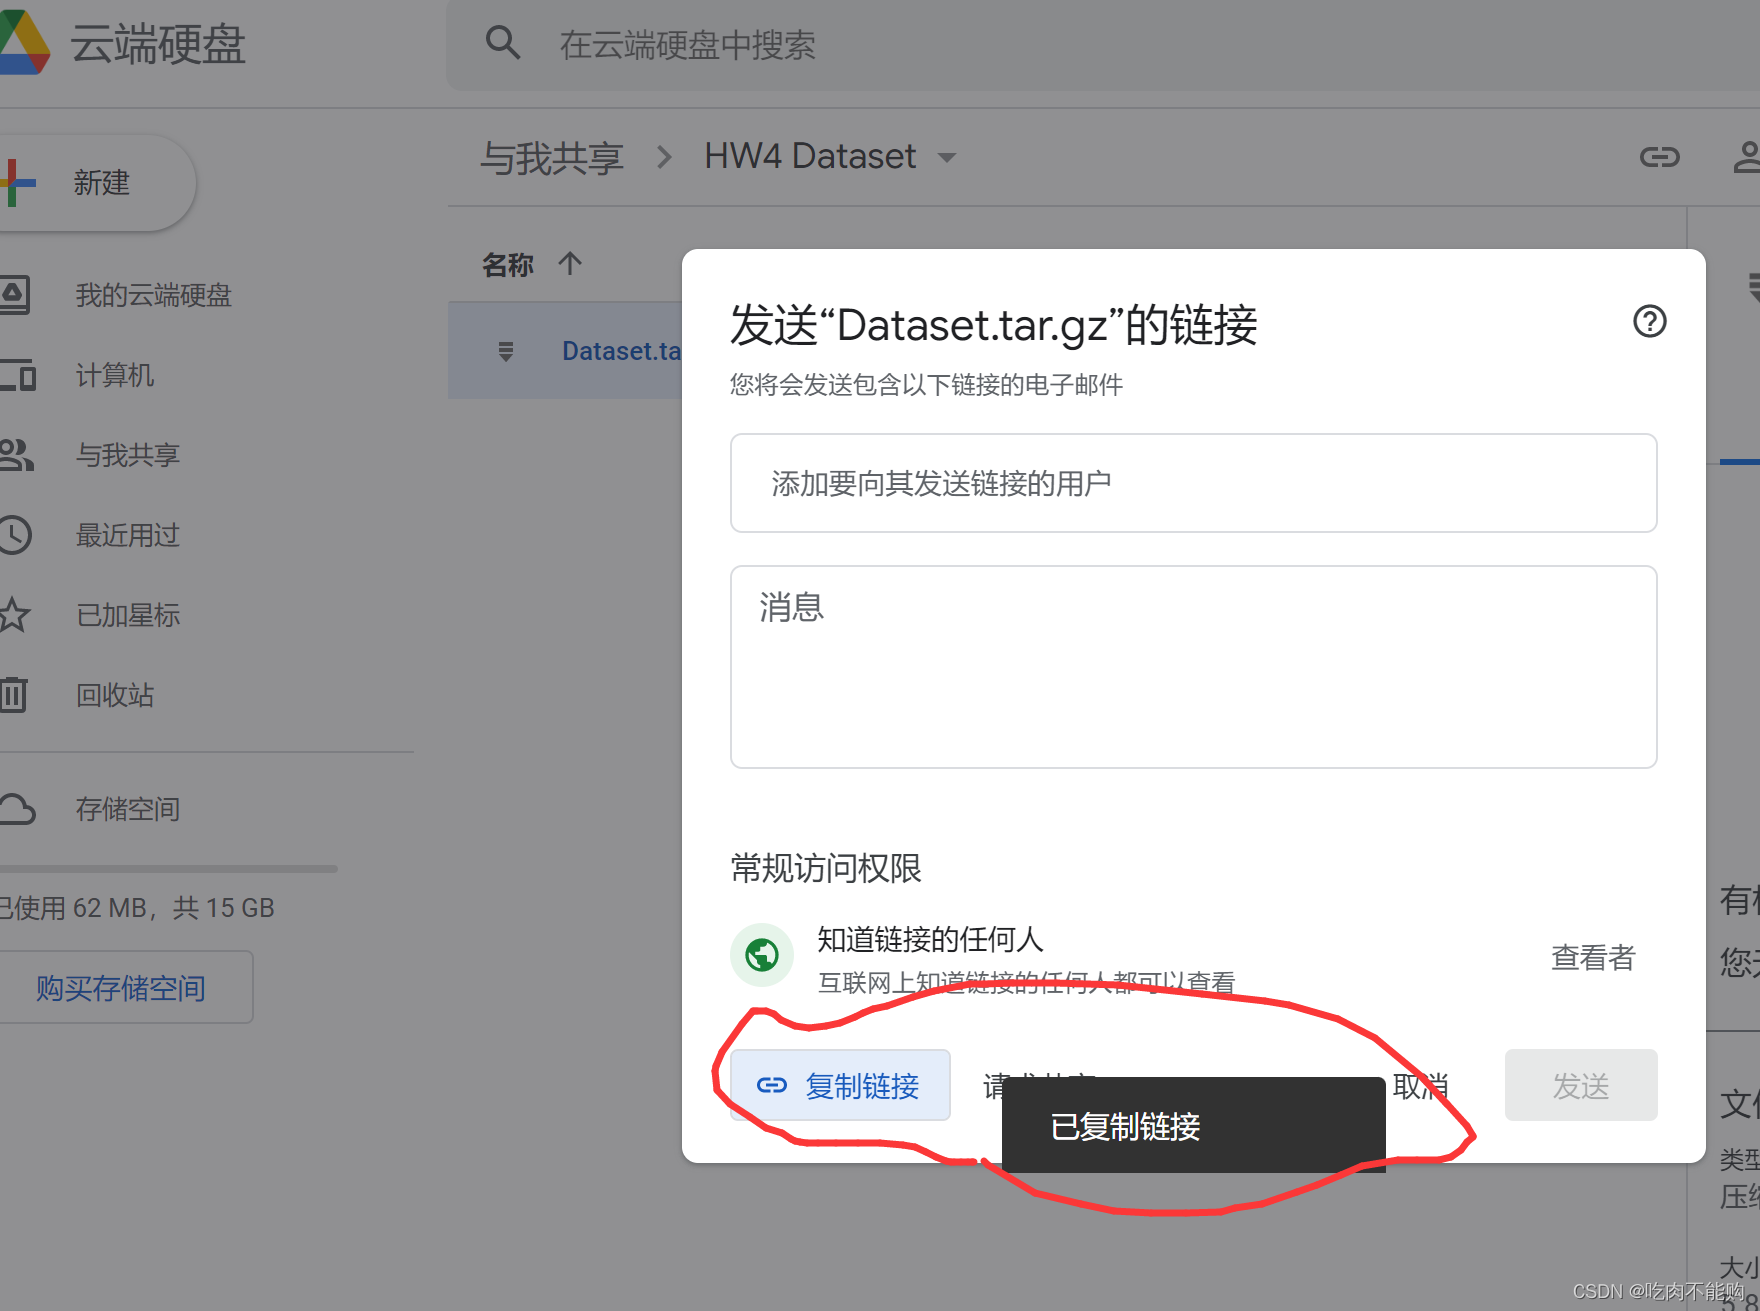Click the globe anyone-with-link icon

[762, 955]
